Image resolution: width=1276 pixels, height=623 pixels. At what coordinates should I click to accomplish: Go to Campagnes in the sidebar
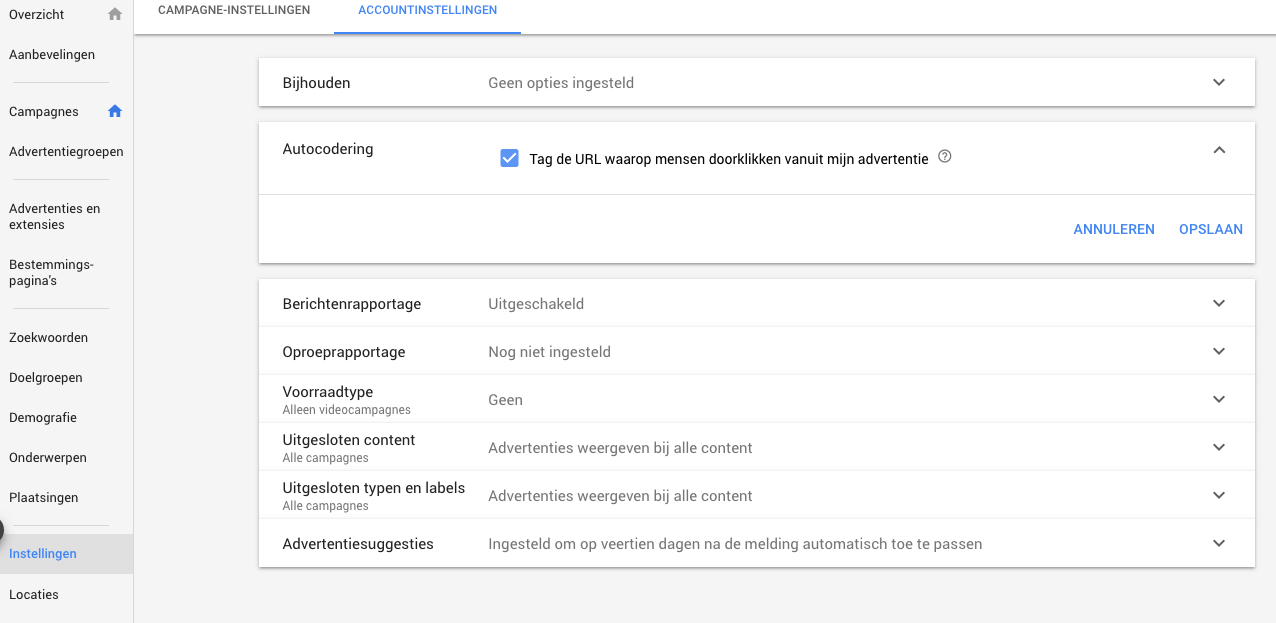click(x=44, y=111)
